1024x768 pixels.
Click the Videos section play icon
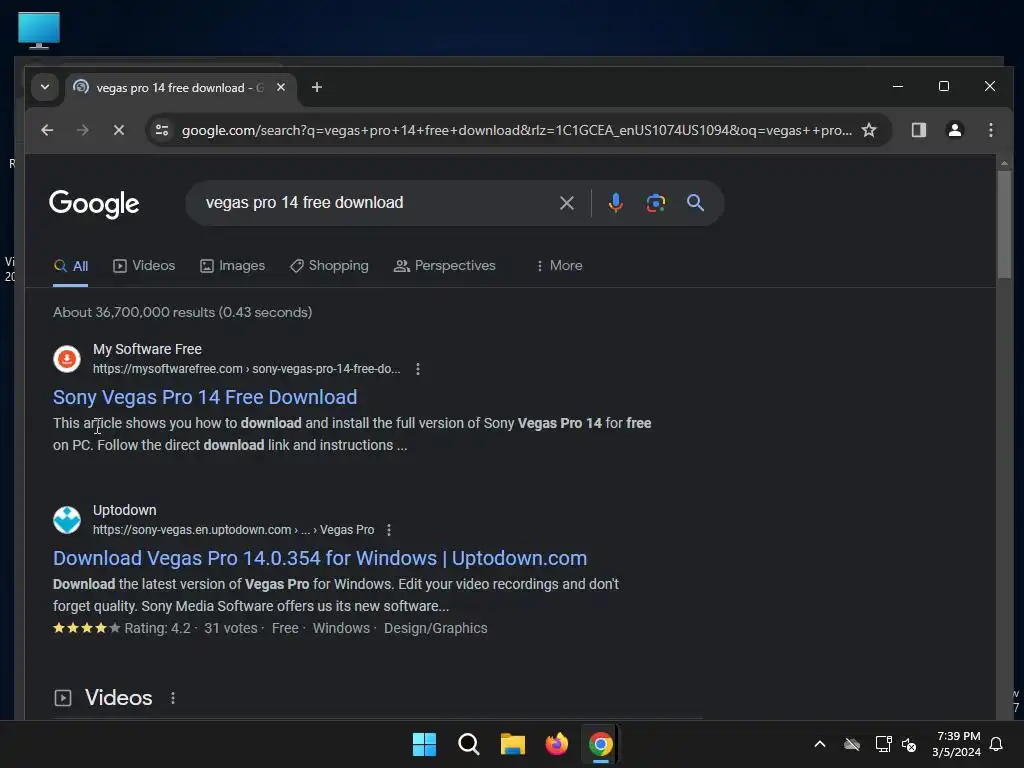click(x=63, y=698)
